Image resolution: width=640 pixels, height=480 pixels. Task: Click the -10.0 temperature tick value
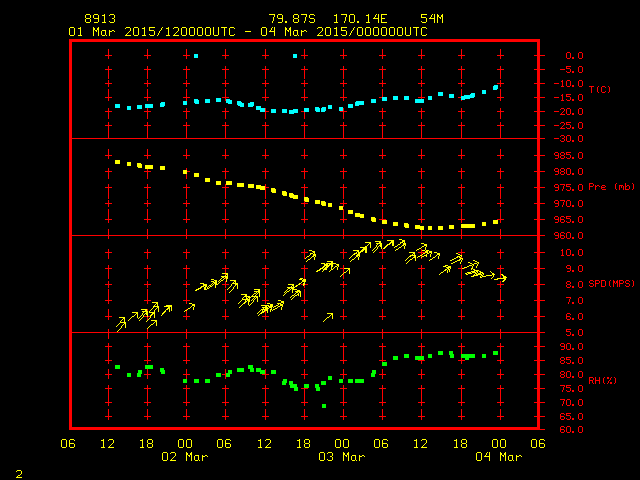coord(569,84)
